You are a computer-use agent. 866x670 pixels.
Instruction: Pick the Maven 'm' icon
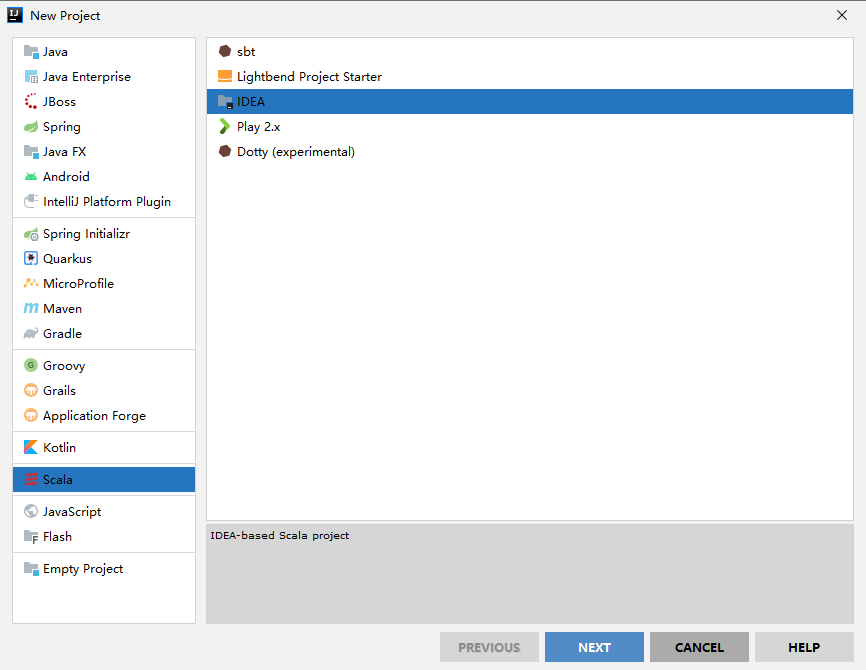tap(31, 308)
